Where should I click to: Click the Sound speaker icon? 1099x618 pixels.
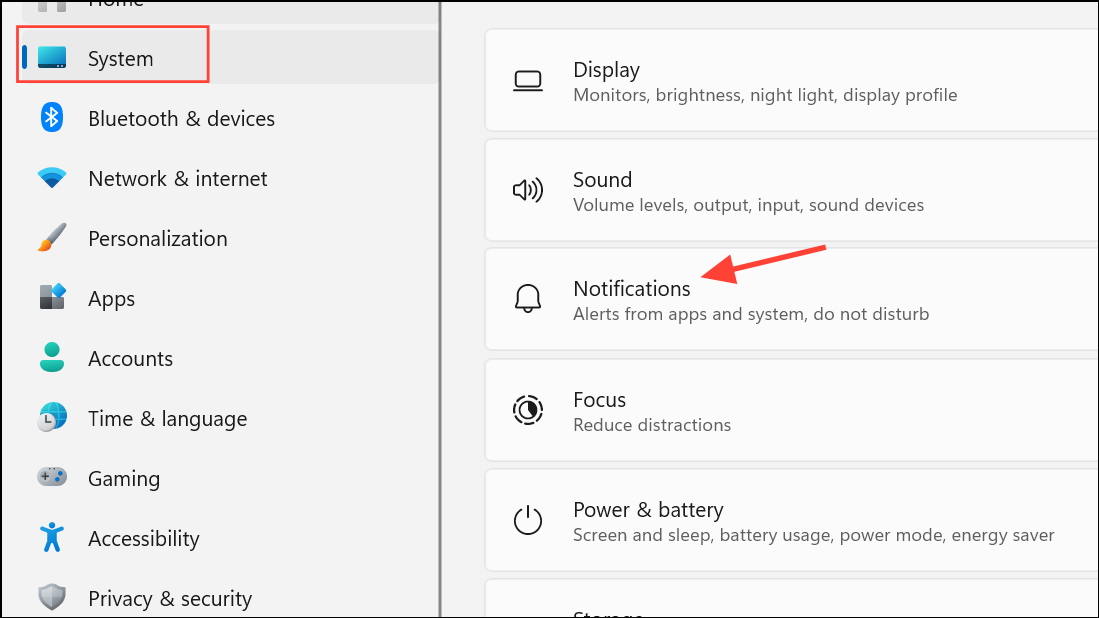point(527,190)
